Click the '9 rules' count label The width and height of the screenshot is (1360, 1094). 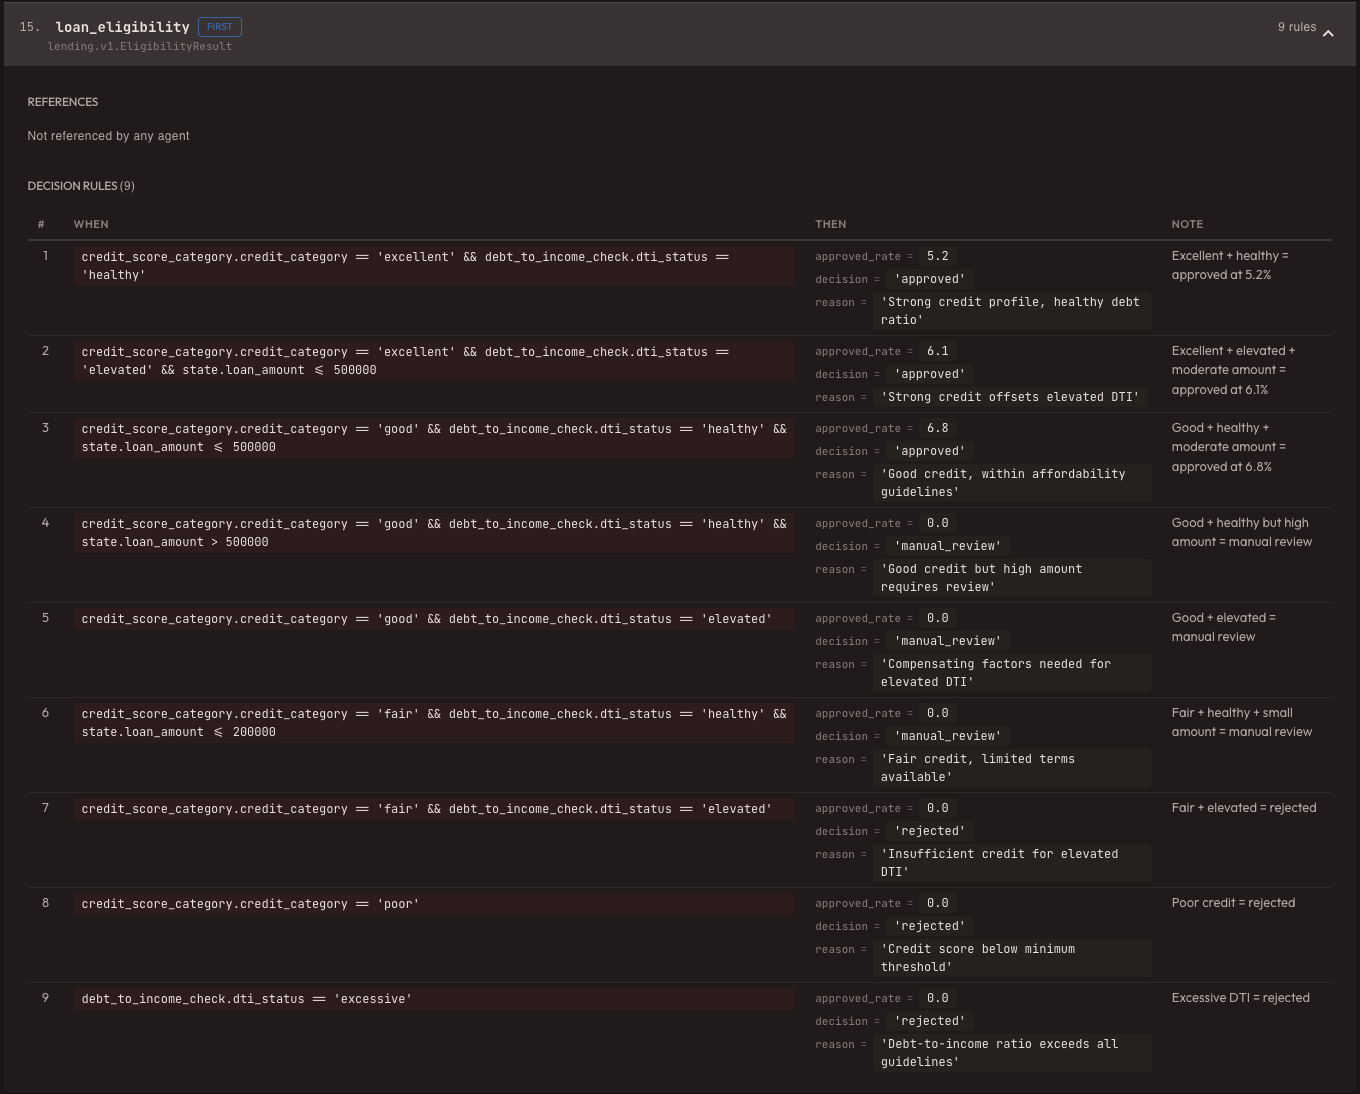click(x=1296, y=27)
